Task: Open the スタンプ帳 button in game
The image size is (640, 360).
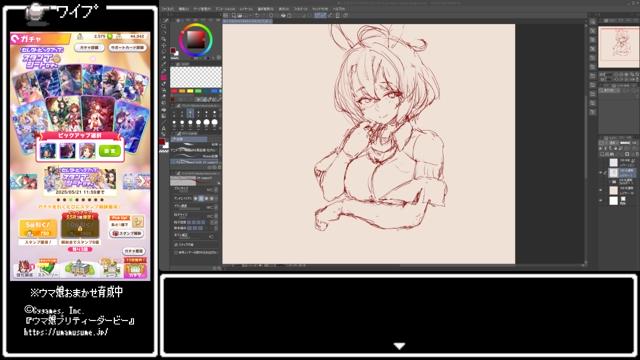Action: click(x=127, y=233)
